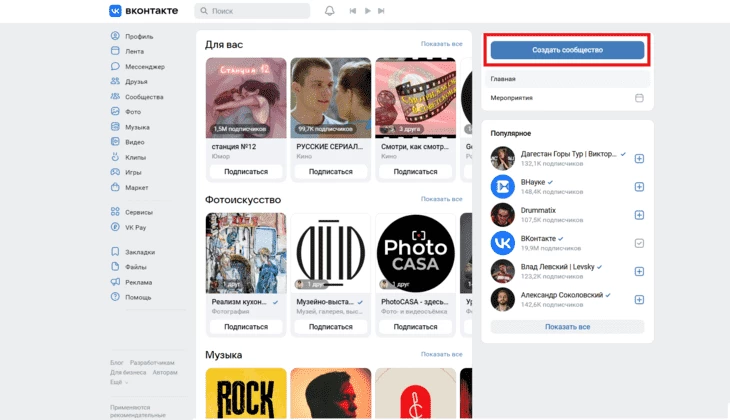Open РУССКИЕ СЕРИАЛЫ thumbnail
The height and width of the screenshot is (420, 730).
coord(331,98)
